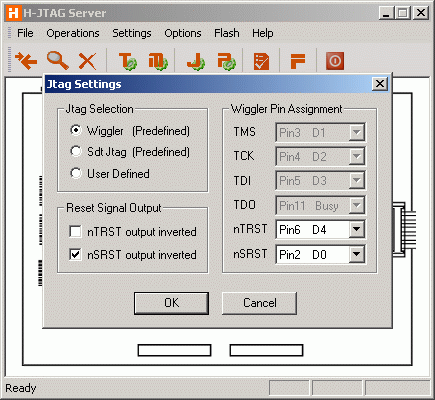435x400 pixels.
Task: Click the orange X kill icon
Action: [87, 61]
